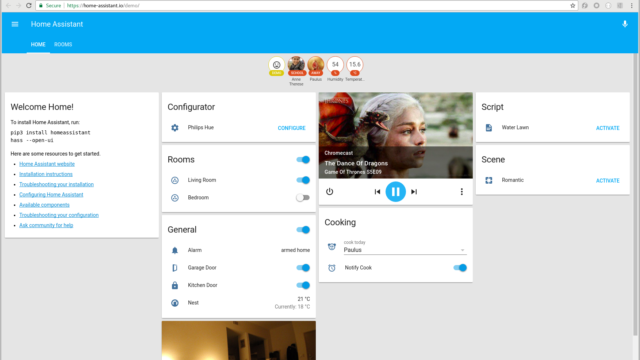Open Troubleshooting your installation link
Viewport: 640px width, 360px height.
pyautogui.click(x=56, y=184)
